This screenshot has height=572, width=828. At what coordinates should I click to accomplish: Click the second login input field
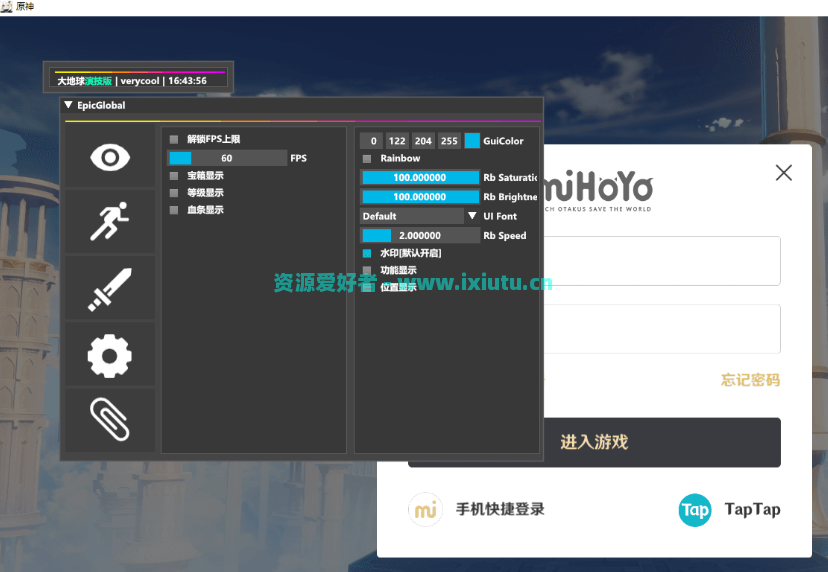pyautogui.click(x=662, y=329)
